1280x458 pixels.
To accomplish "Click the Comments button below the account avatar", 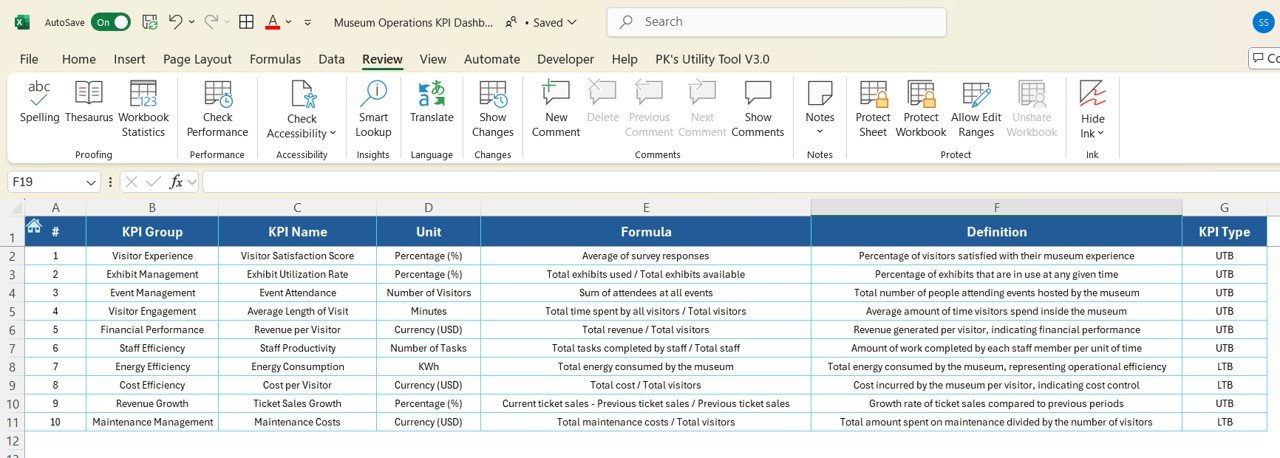I will [x=1265, y=59].
